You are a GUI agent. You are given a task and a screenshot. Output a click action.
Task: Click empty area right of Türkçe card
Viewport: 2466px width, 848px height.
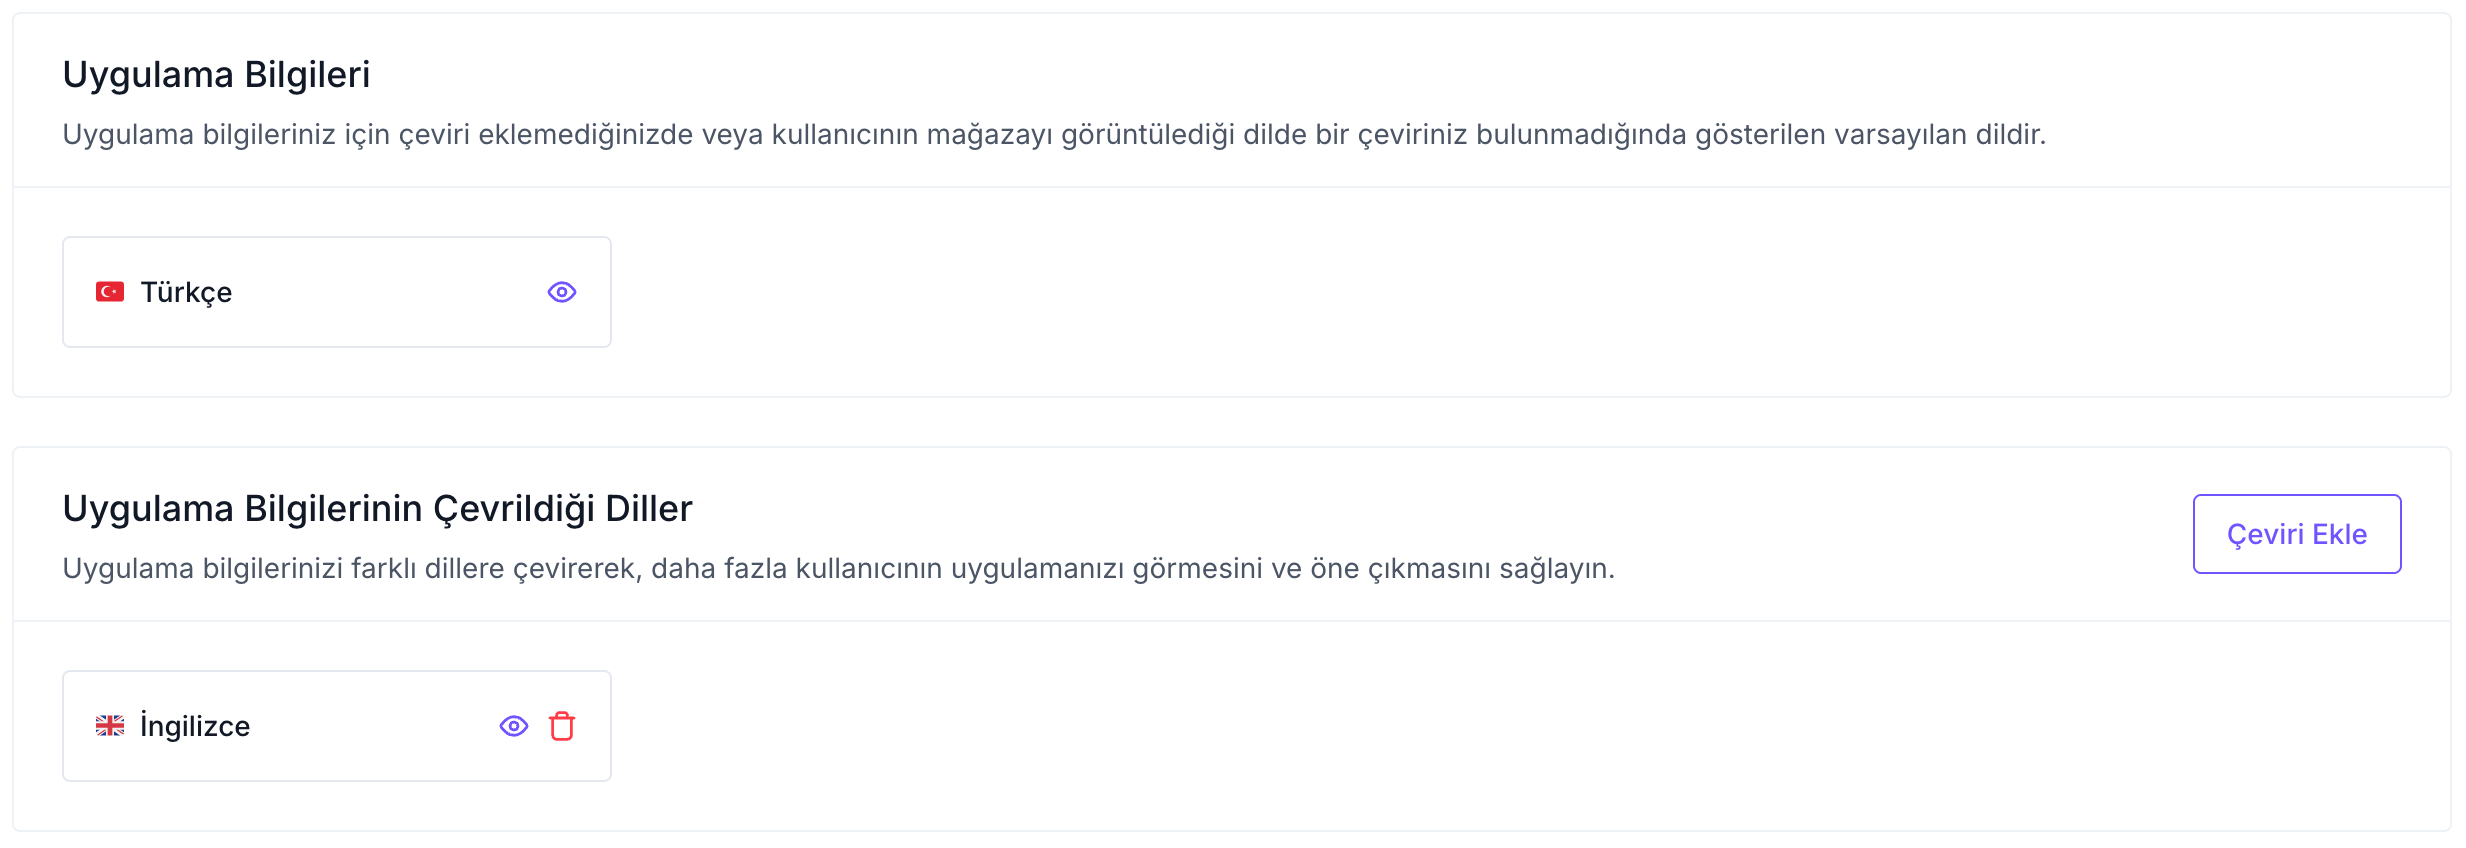coord(1400,292)
